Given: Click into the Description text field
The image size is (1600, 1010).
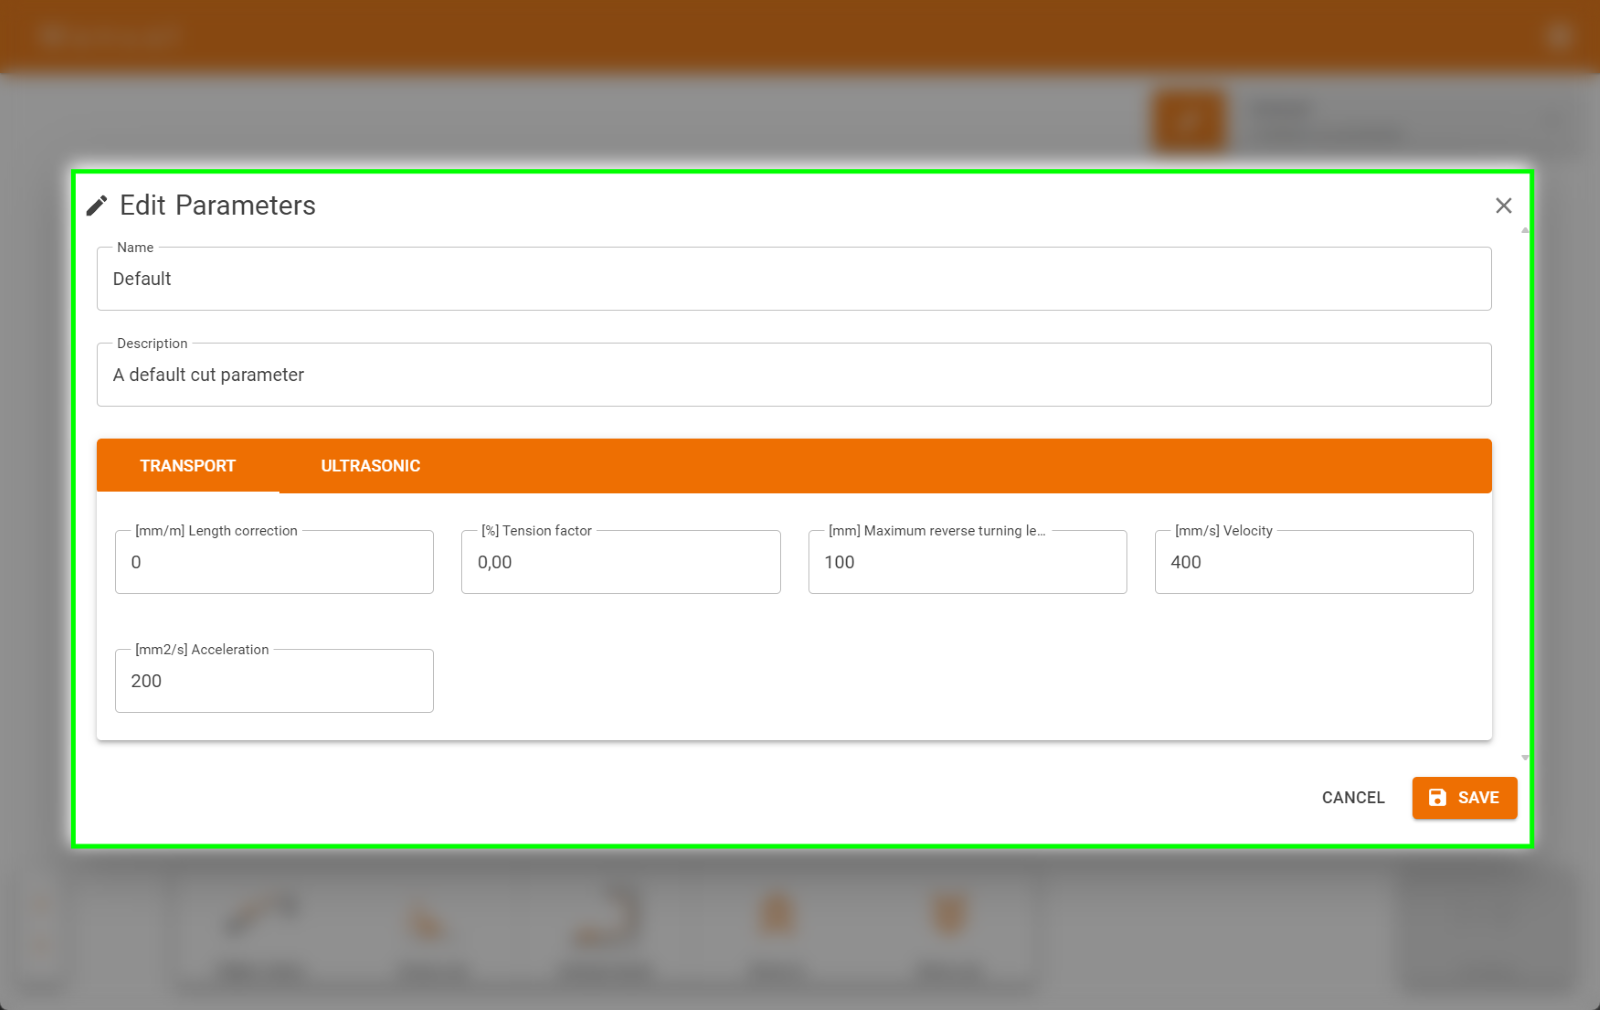Looking at the screenshot, I should point(793,375).
